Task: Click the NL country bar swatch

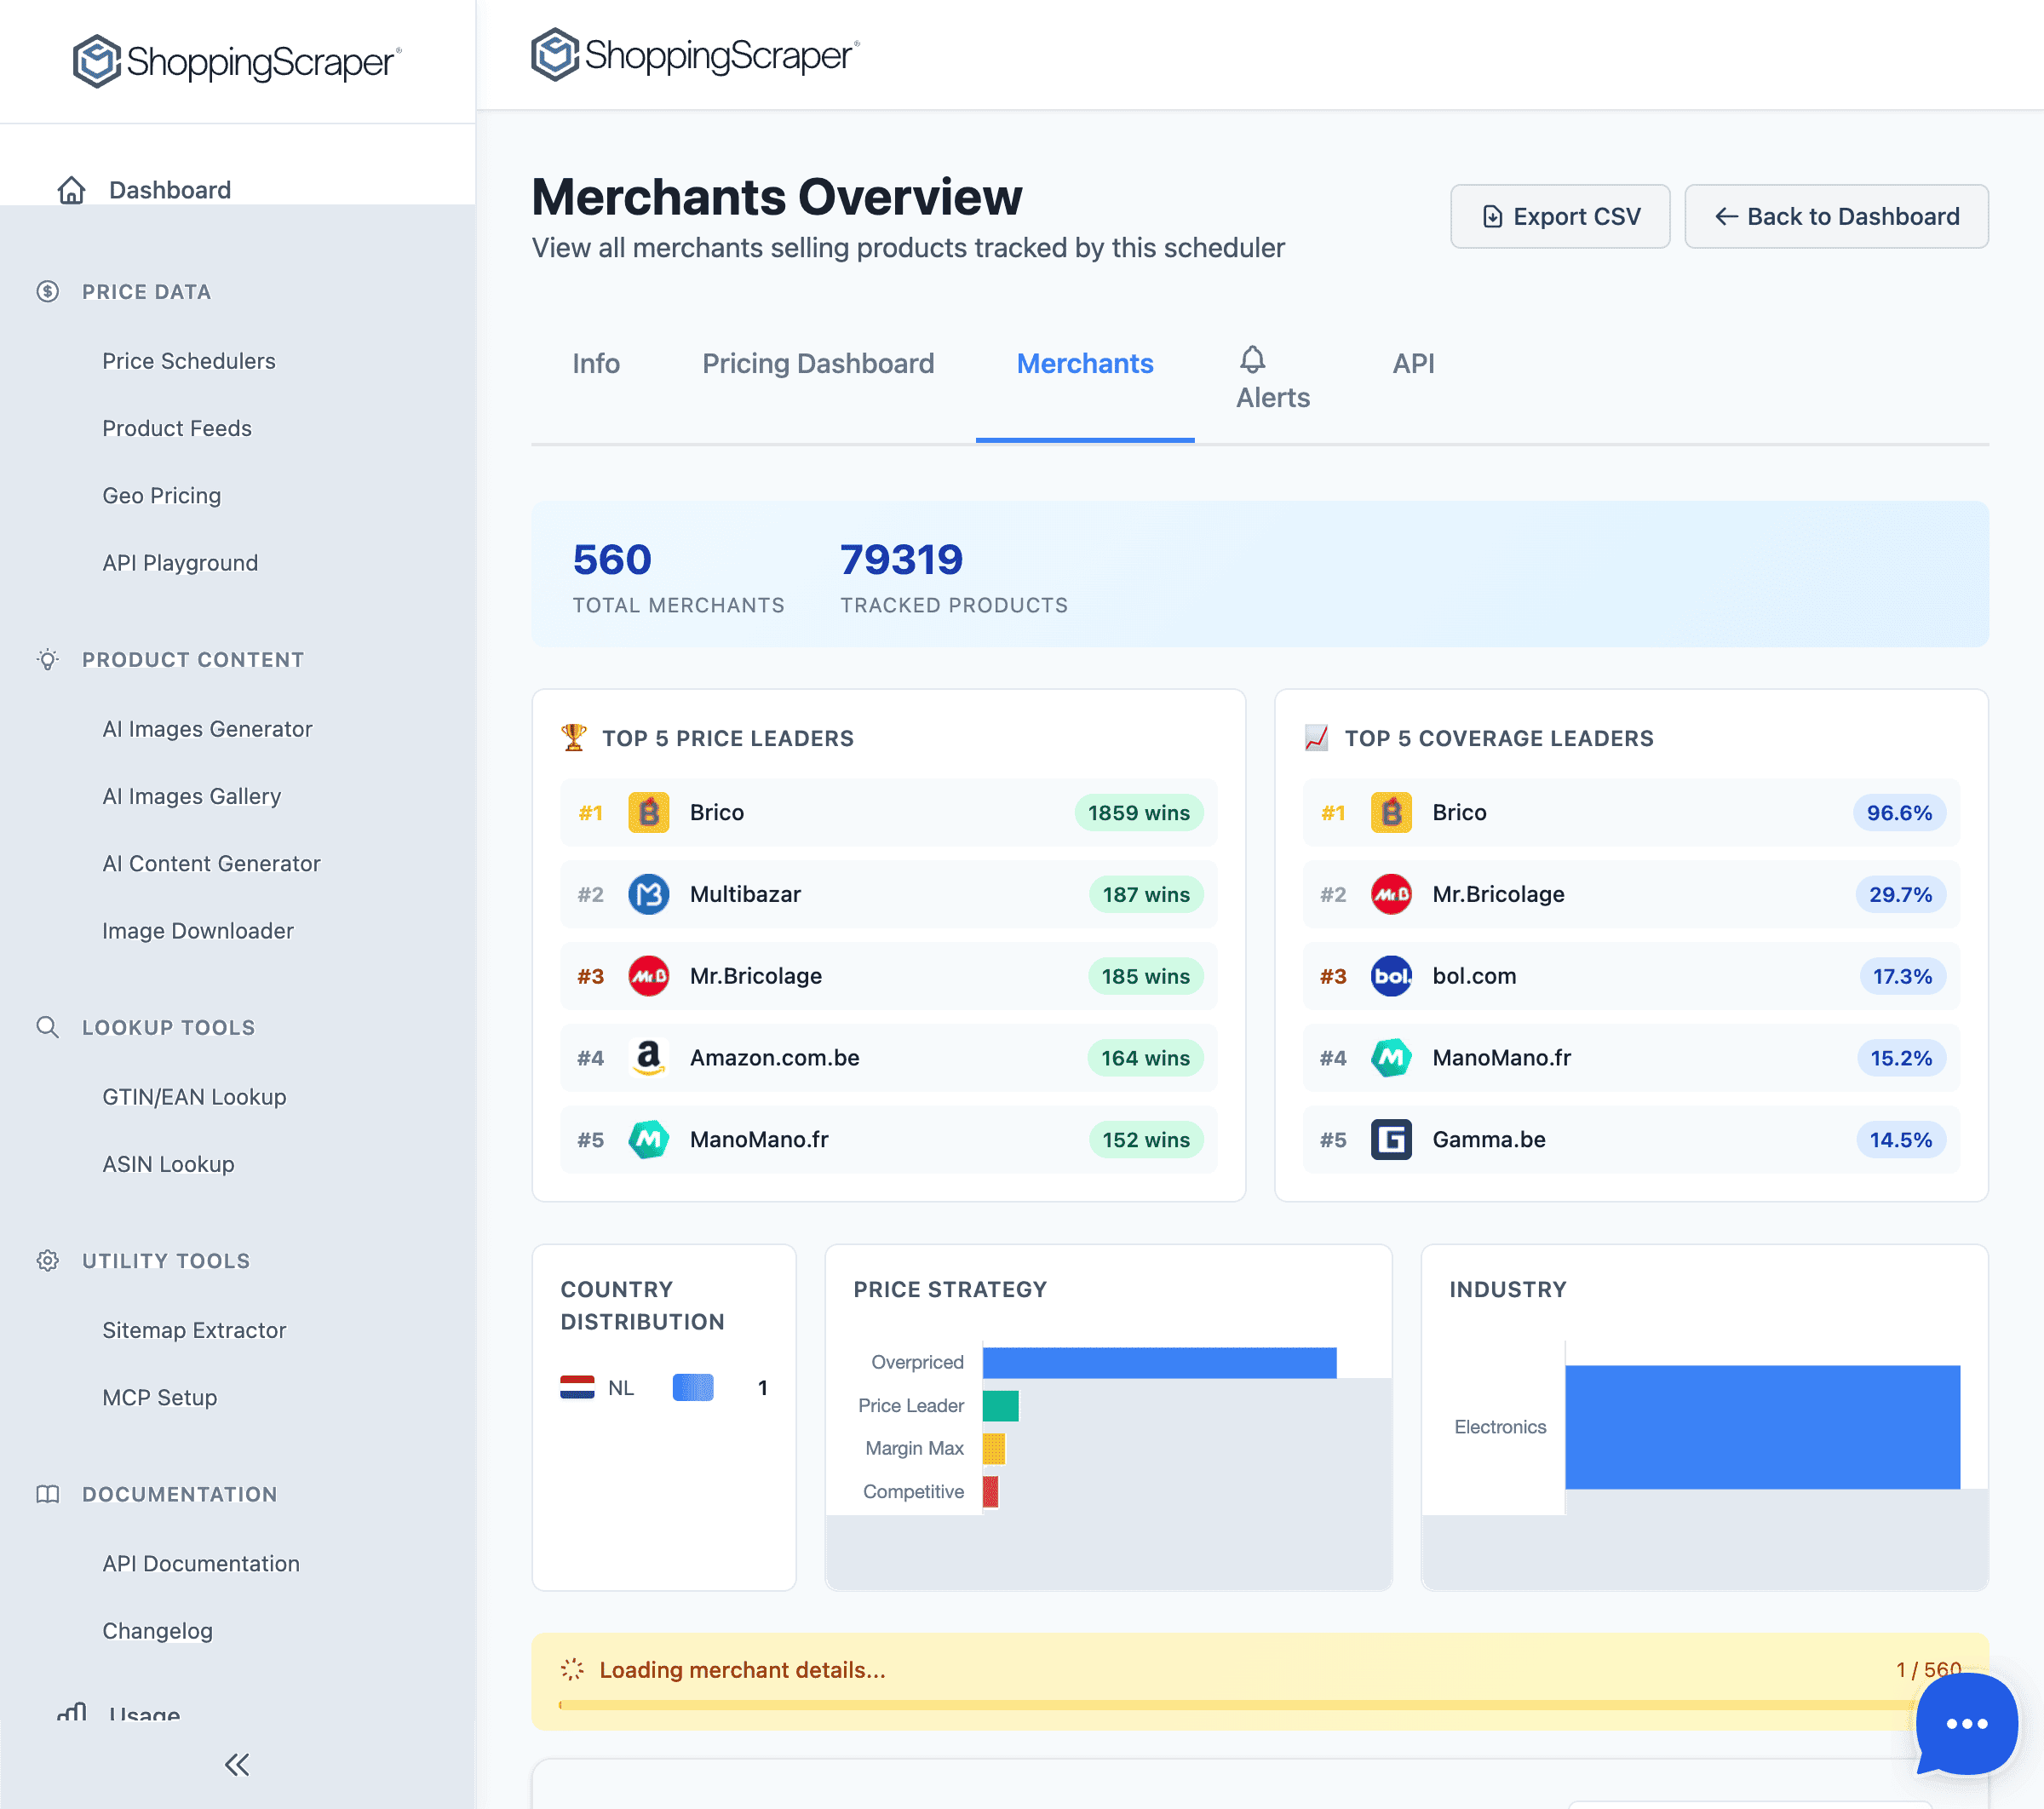Action: coord(693,1388)
